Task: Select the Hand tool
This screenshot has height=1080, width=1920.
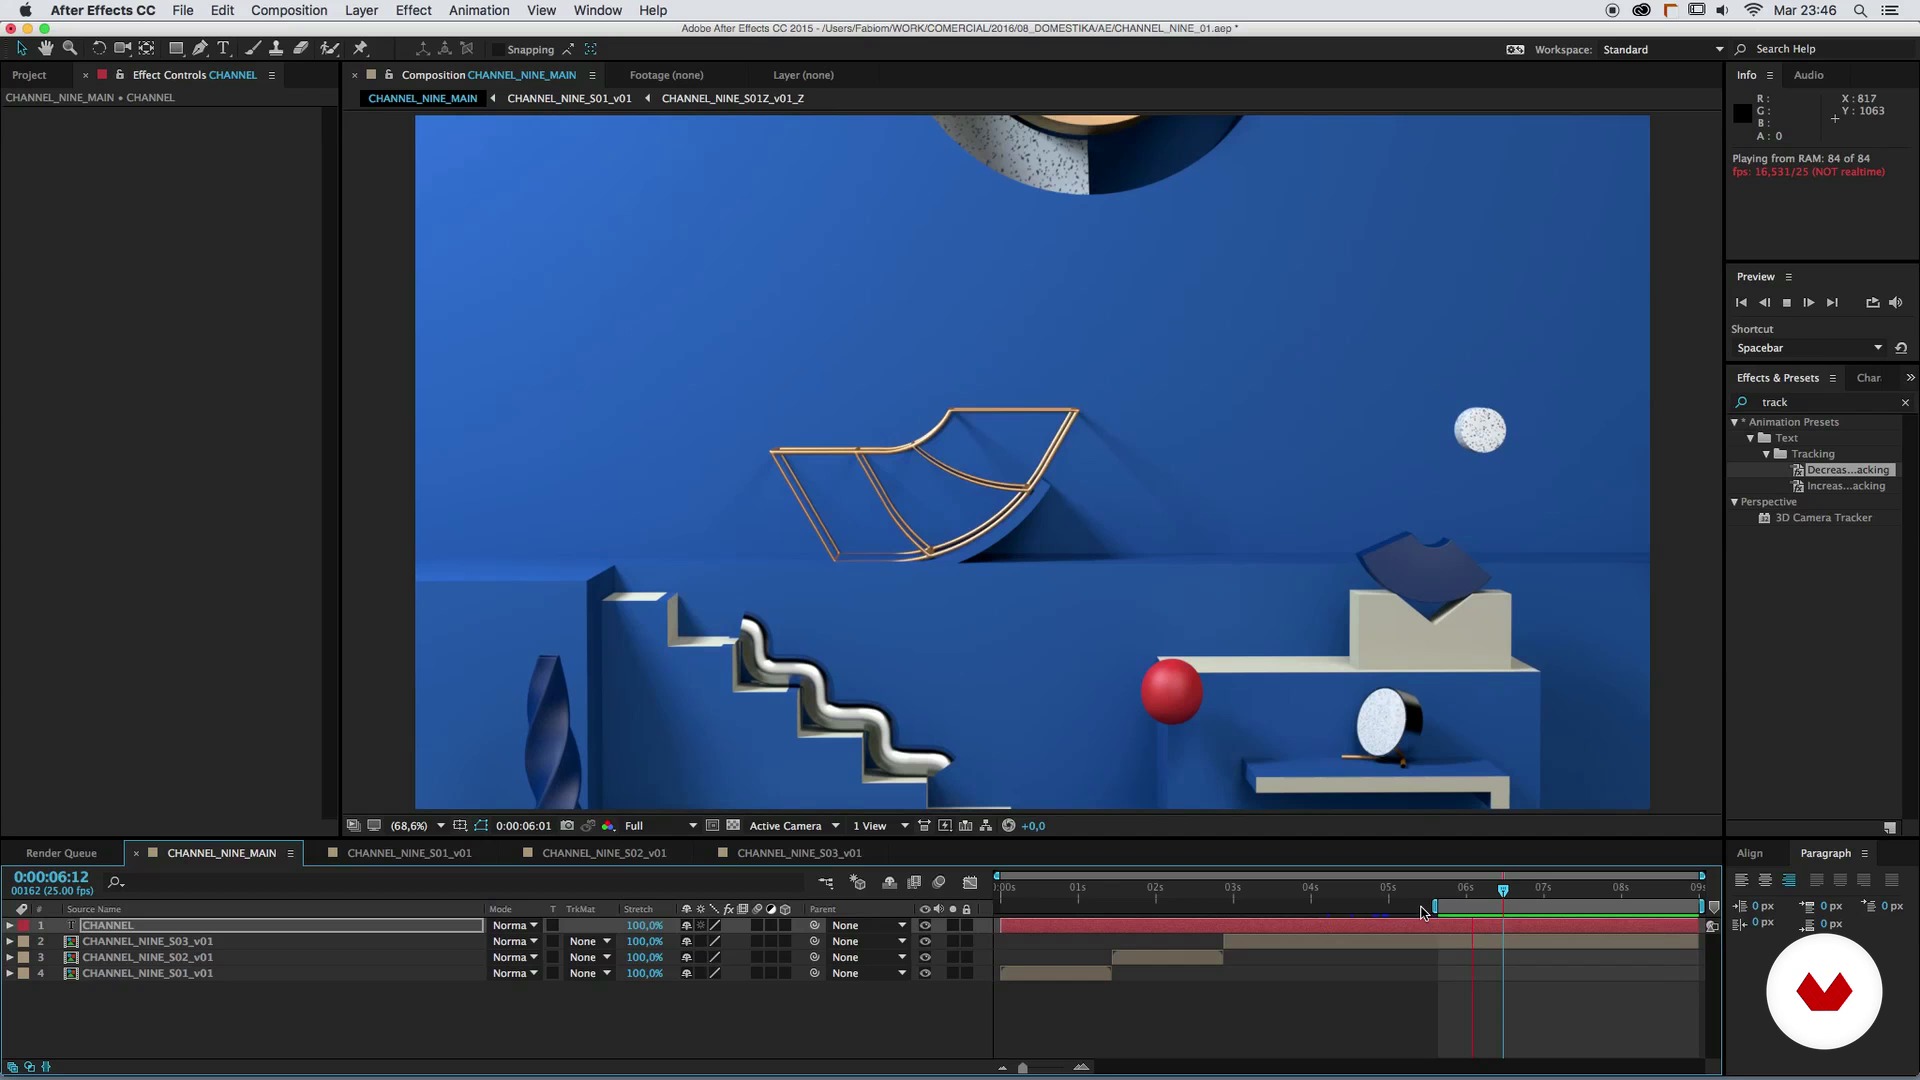Action: [x=45, y=48]
